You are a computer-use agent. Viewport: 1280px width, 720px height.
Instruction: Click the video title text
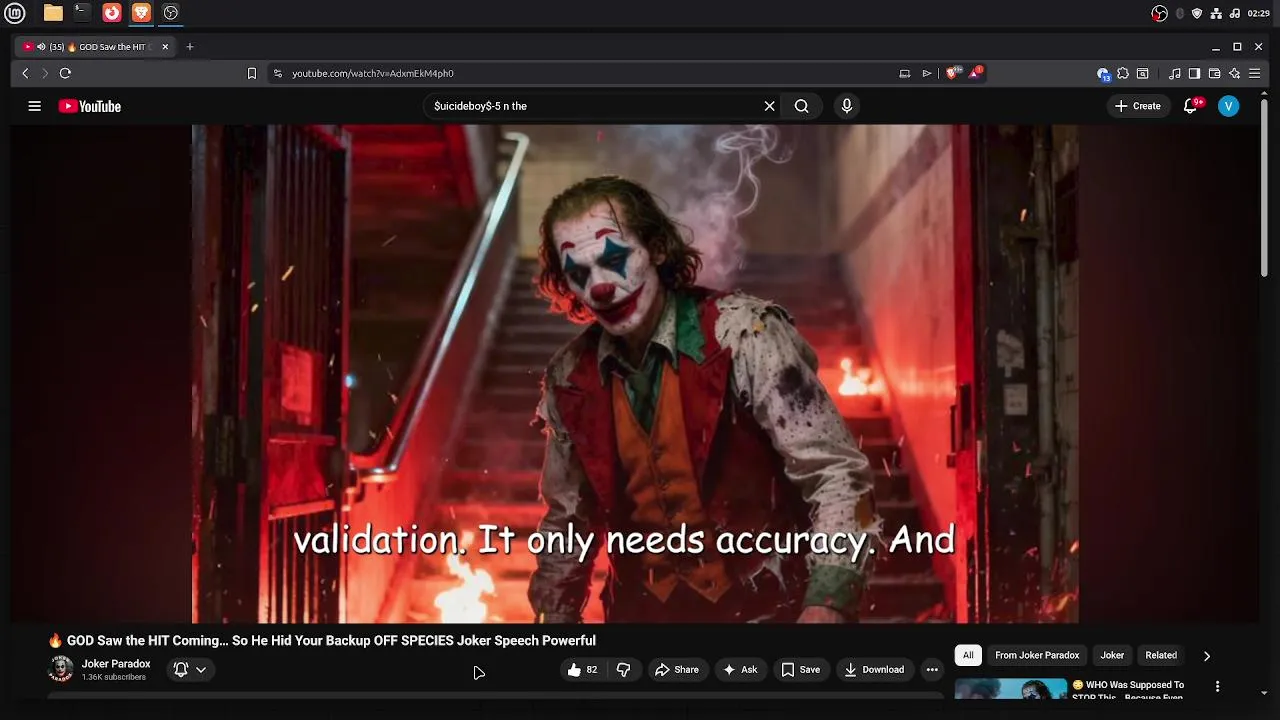[x=331, y=641]
